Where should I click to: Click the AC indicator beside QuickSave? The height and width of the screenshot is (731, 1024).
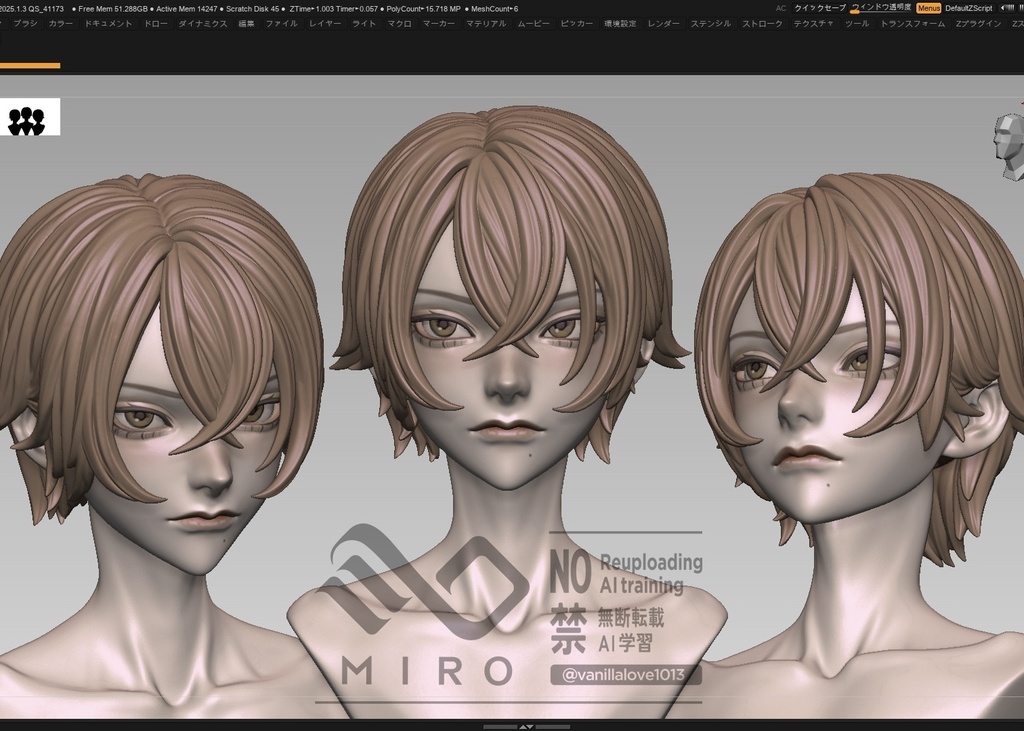pos(781,8)
